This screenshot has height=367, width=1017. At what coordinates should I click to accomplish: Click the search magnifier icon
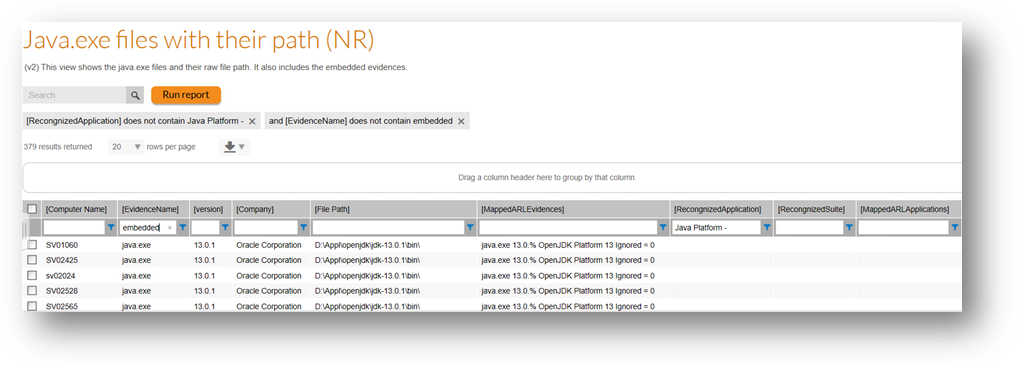click(x=135, y=95)
